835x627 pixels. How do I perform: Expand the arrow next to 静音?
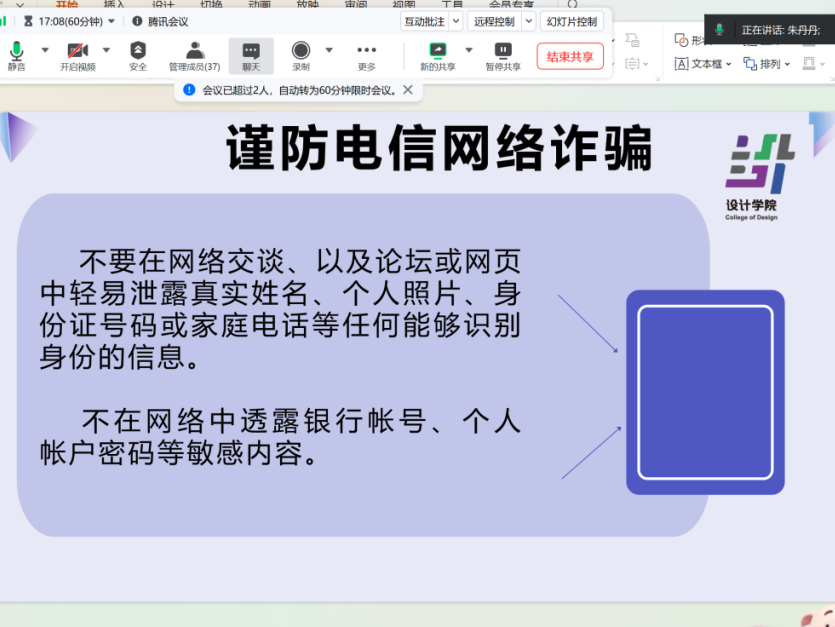pyautogui.click(x=45, y=50)
